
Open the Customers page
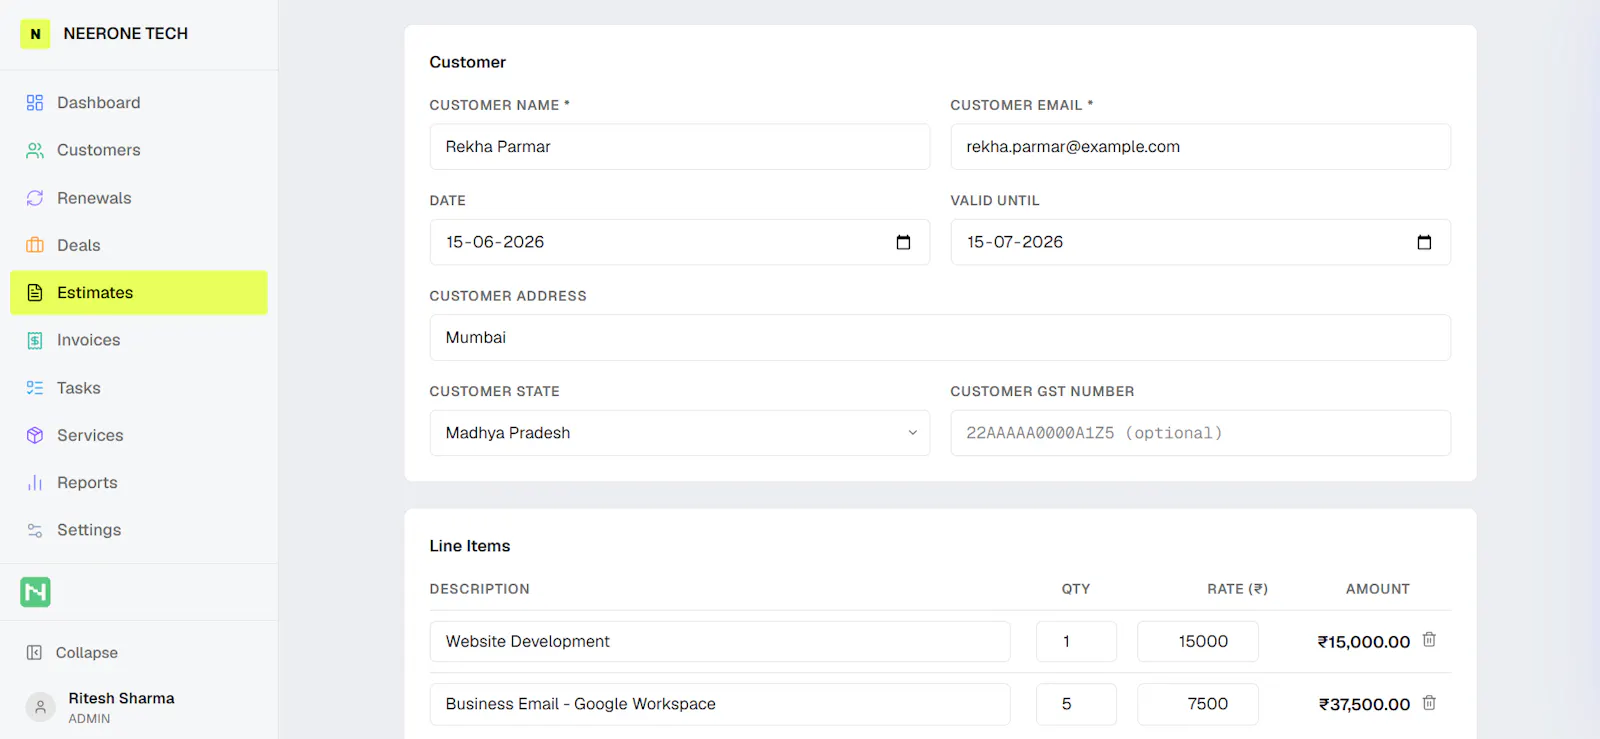point(139,150)
